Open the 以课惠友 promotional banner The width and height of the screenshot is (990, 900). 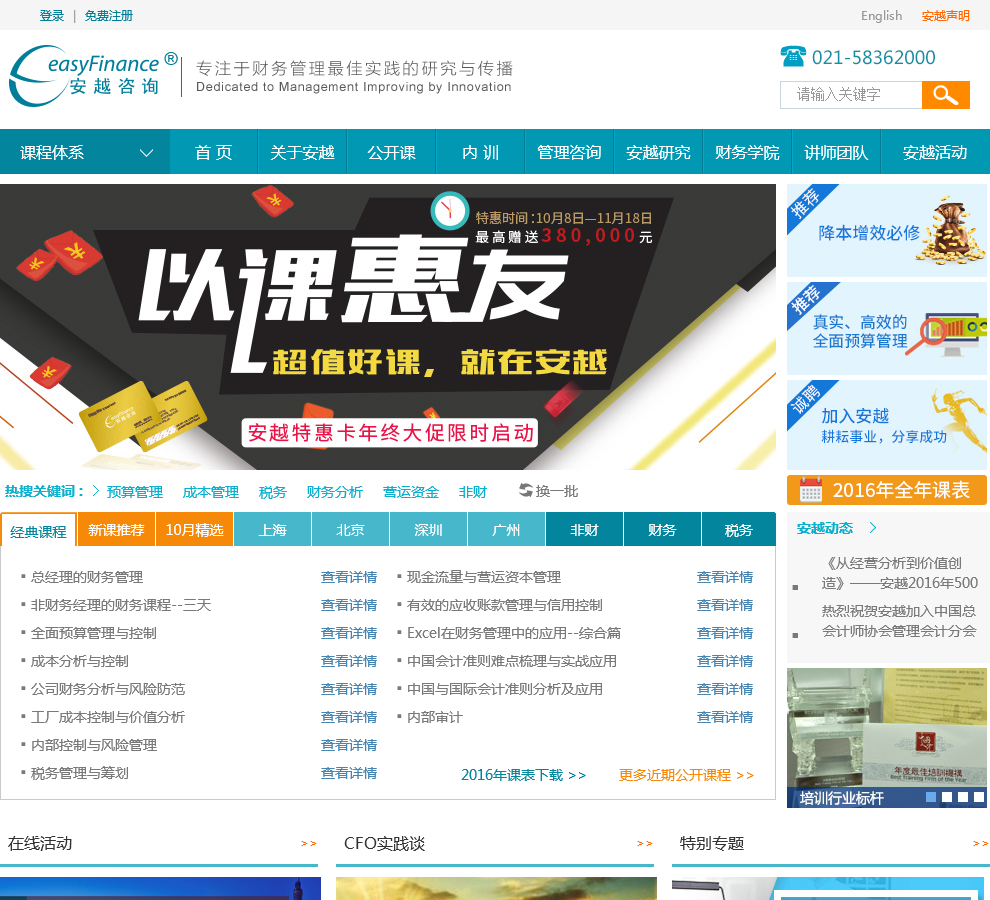pos(388,327)
